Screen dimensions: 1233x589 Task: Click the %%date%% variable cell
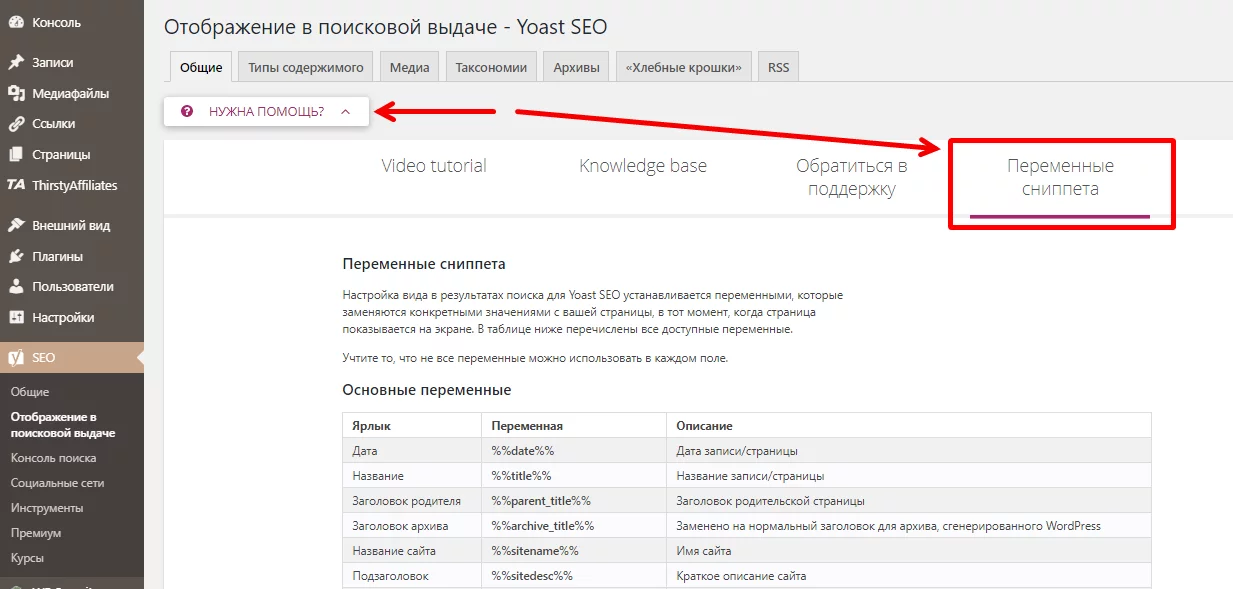point(573,451)
